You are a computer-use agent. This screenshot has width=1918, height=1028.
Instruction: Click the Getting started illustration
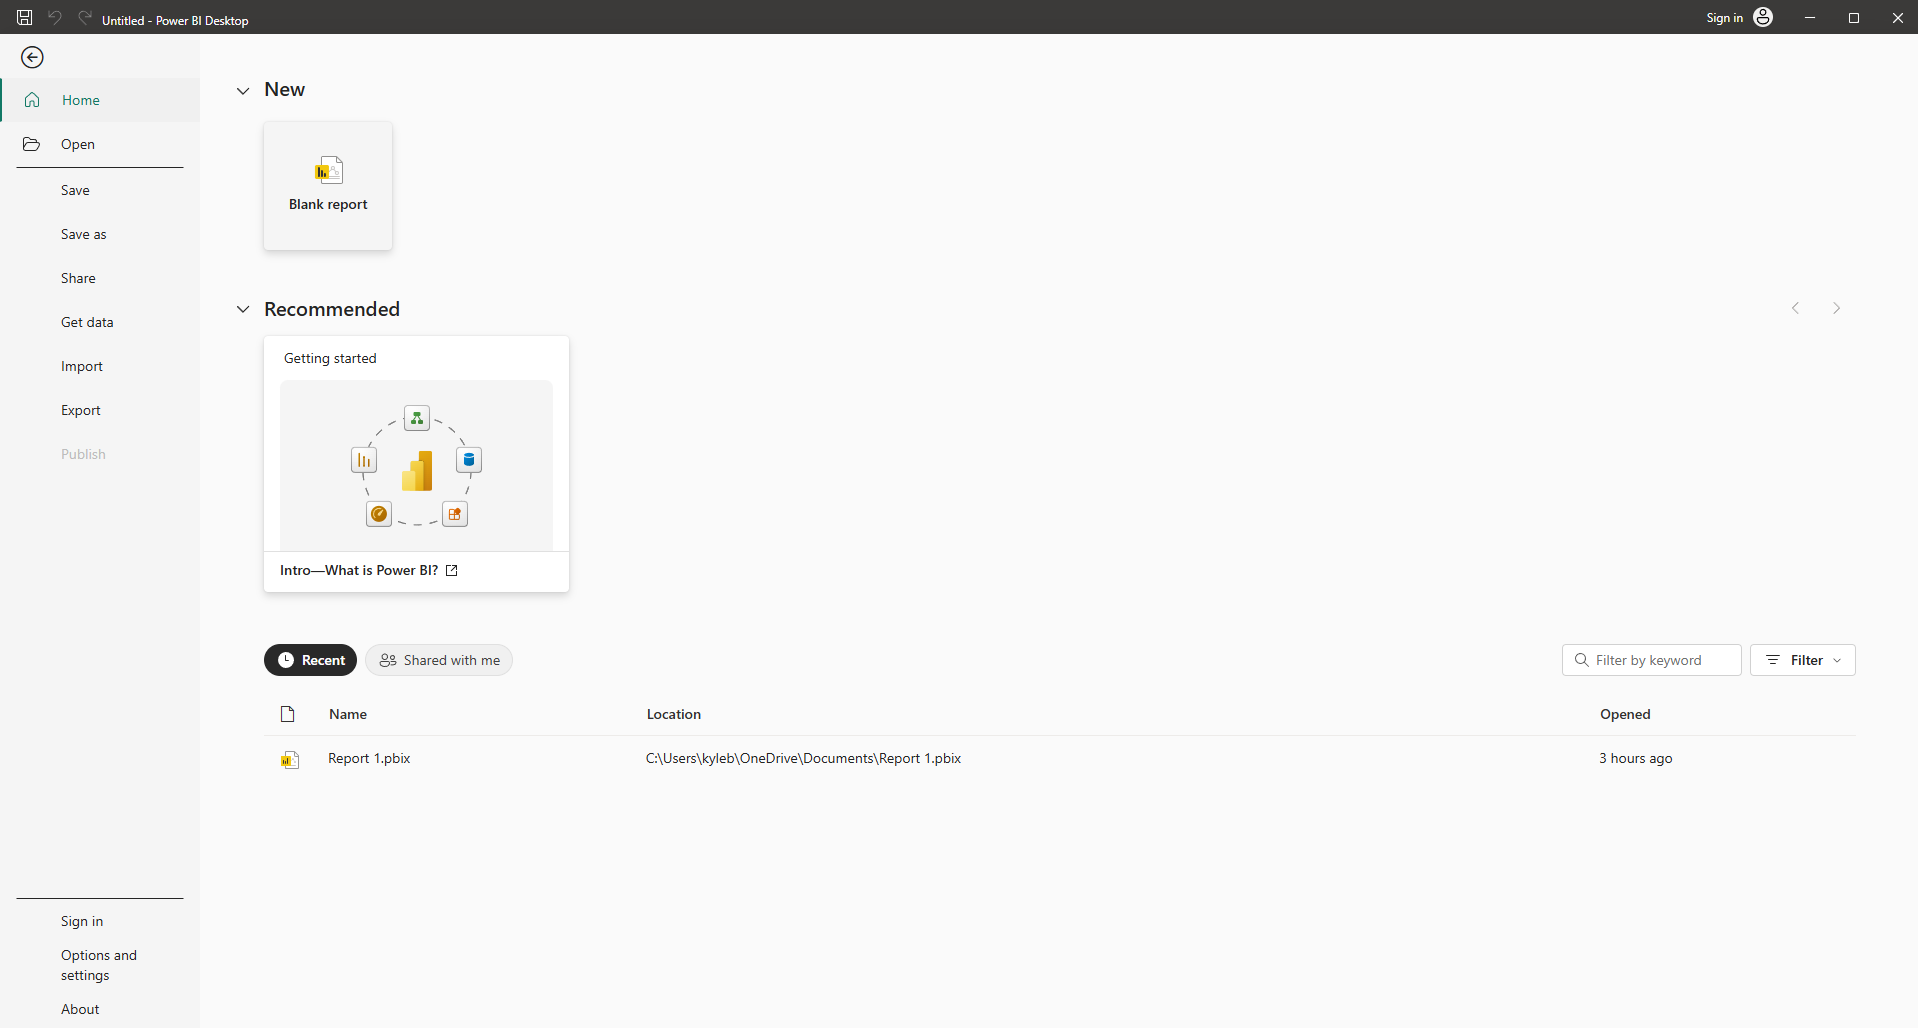pos(416,465)
